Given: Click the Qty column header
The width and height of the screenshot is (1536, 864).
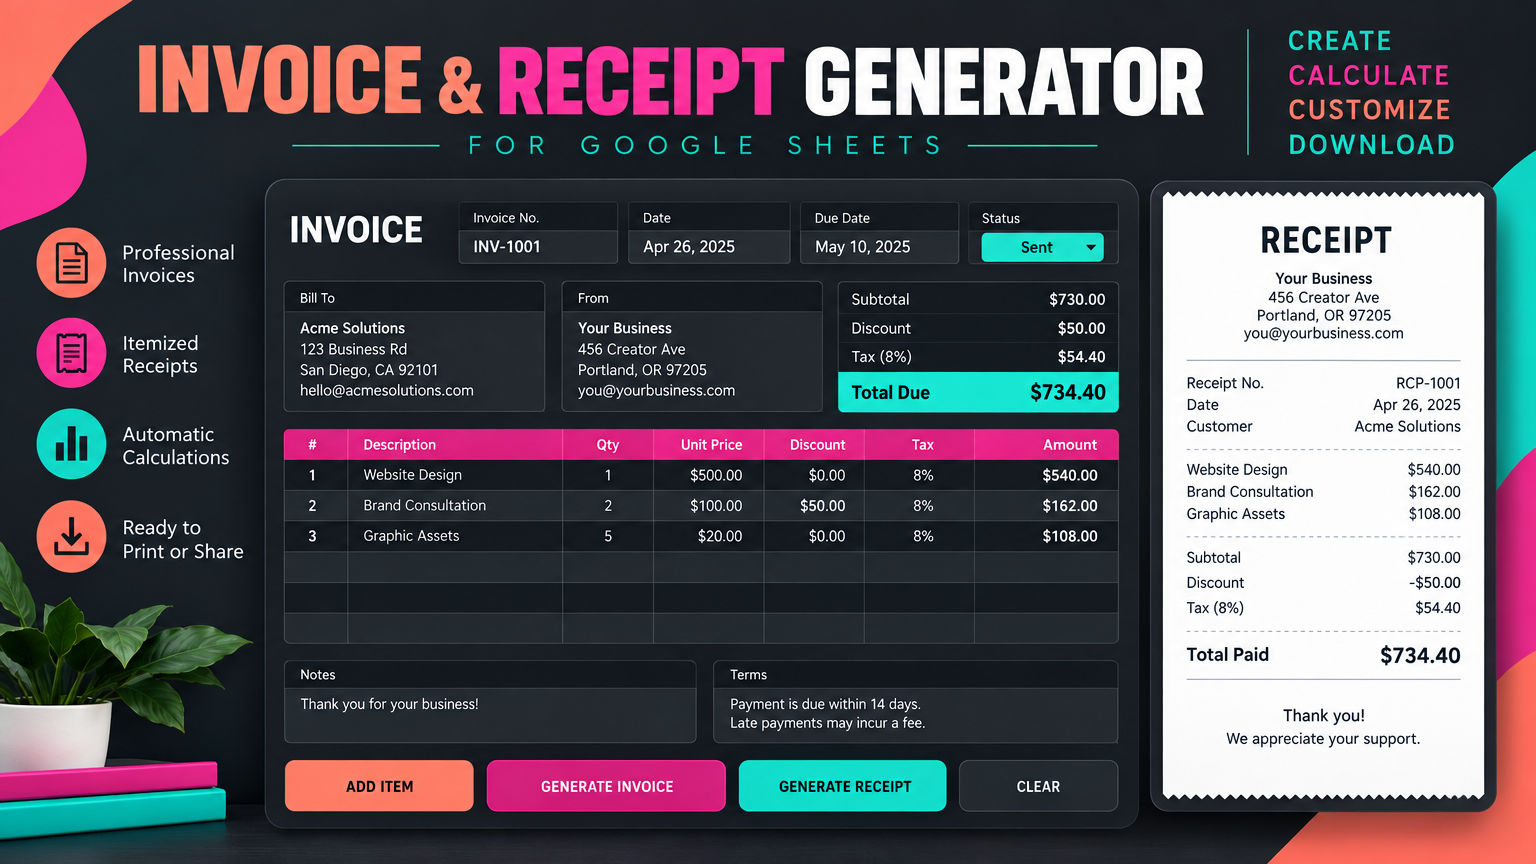Looking at the screenshot, I should [x=608, y=445].
